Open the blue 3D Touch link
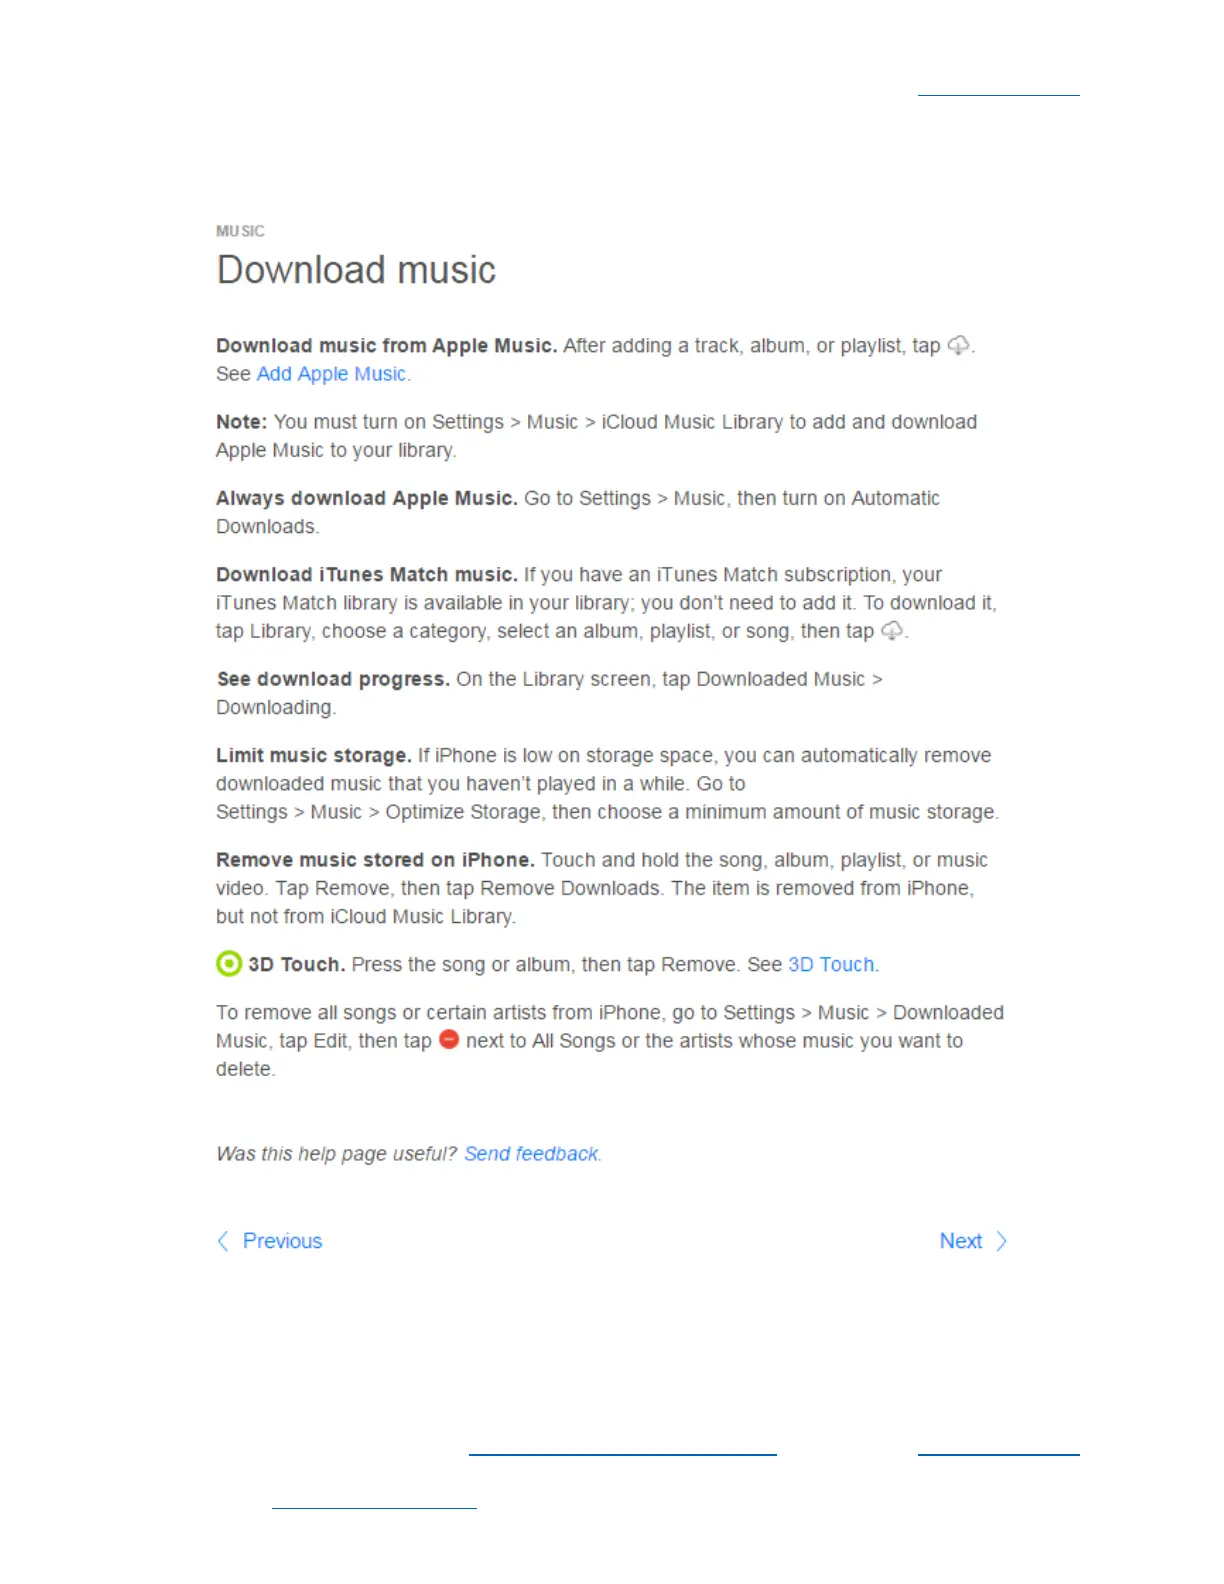 pyautogui.click(x=831, y=964)
